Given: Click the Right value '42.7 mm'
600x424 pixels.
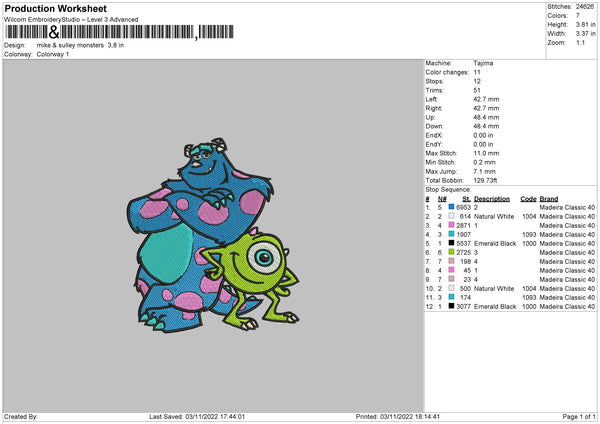Looking at the screenshot, I should coord(486,108).
